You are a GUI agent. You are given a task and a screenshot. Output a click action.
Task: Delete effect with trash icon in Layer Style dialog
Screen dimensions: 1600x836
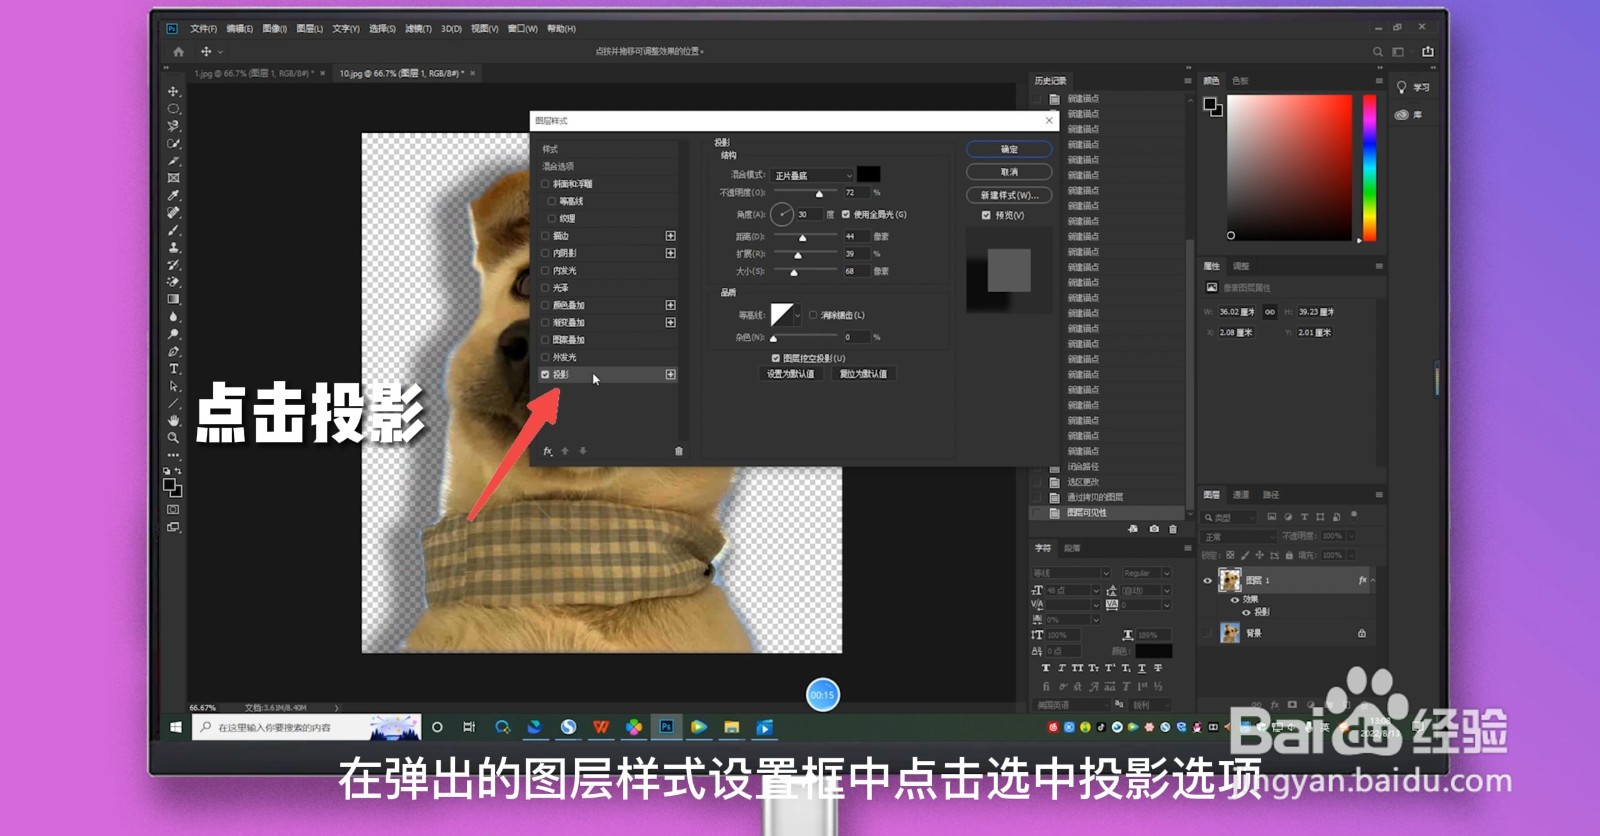(x=679, y=451)
